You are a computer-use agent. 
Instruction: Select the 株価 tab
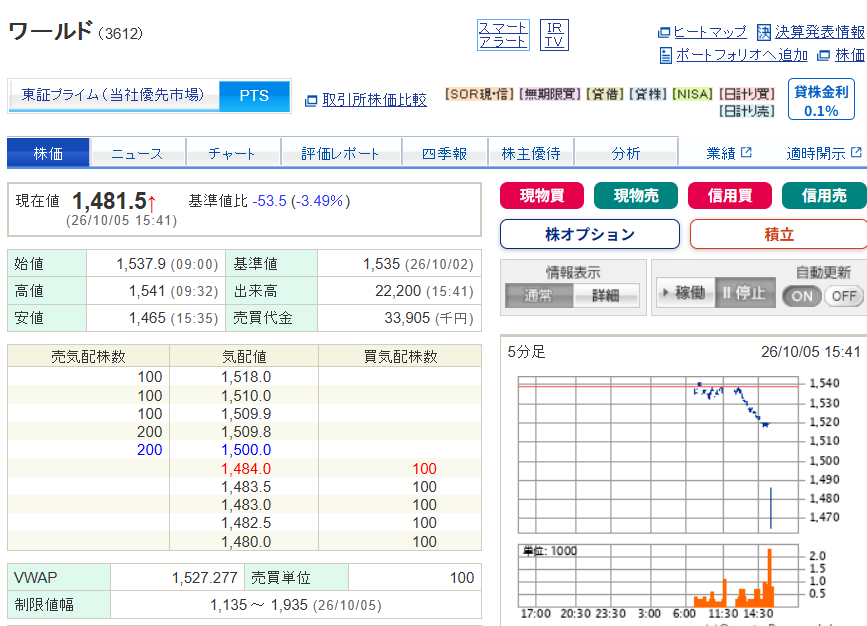point(48,153)
